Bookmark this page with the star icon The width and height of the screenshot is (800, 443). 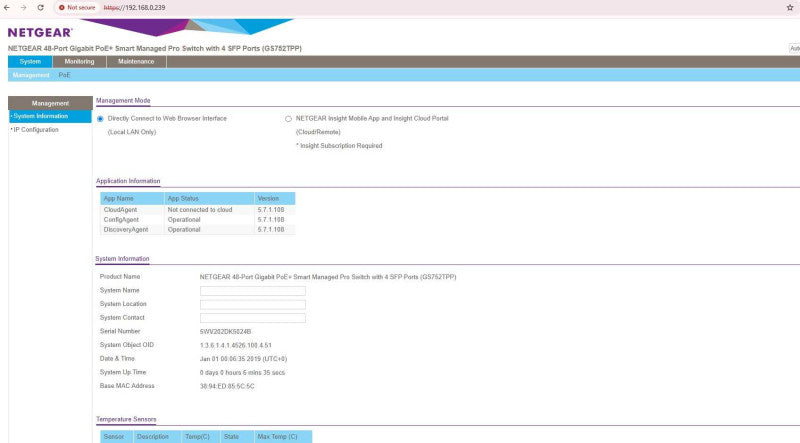790,8
